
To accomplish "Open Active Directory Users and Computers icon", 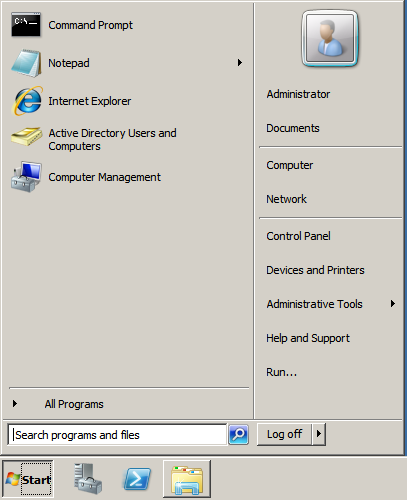I will point(27,137).
